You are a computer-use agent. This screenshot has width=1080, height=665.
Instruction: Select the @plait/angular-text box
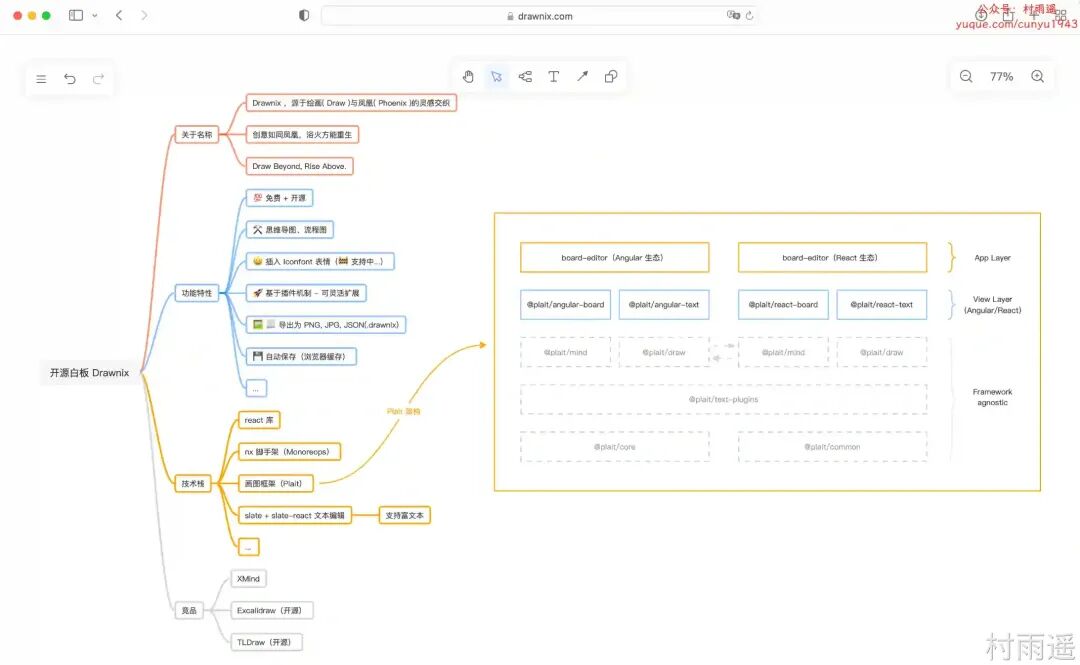pos(664,305)
